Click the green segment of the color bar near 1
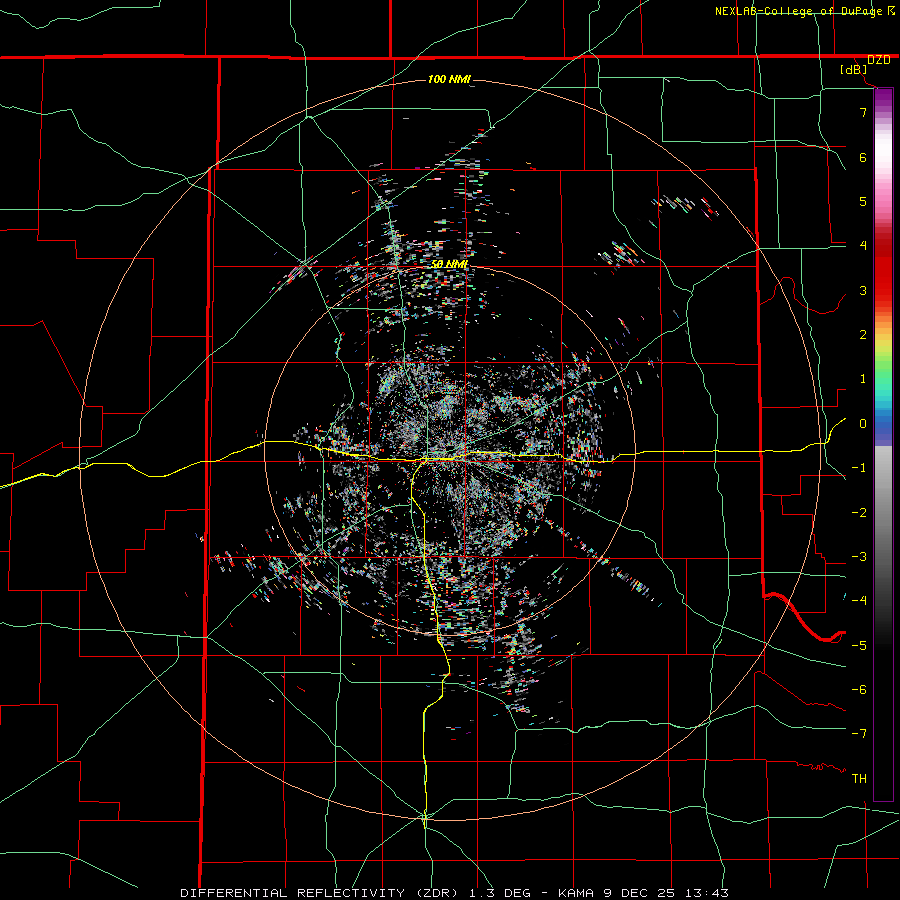The height and width of the screenshot is (900, 900). pyautogui.click(x=883, y=373)
